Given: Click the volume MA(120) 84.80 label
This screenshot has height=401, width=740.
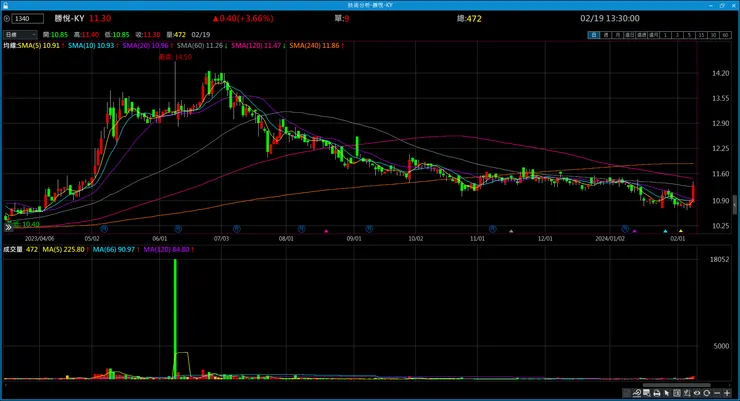Looking at the screenshot, I should [168, 250].
